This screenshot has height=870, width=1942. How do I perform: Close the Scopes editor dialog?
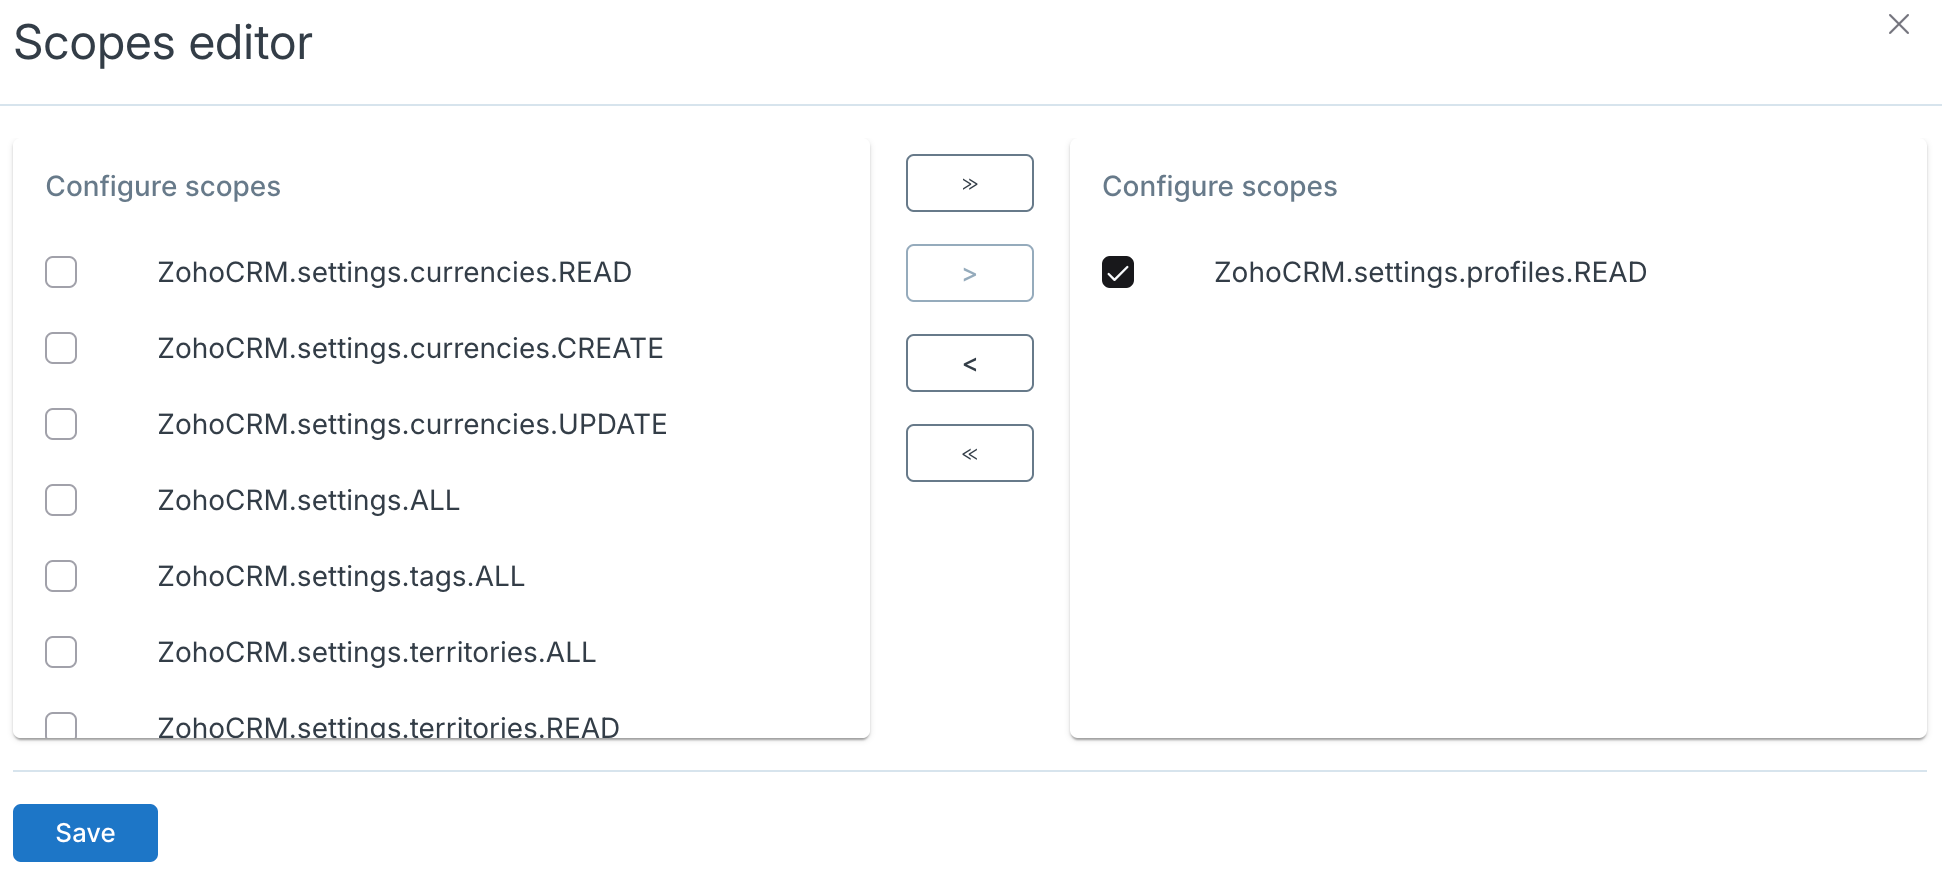(1898, 24)
